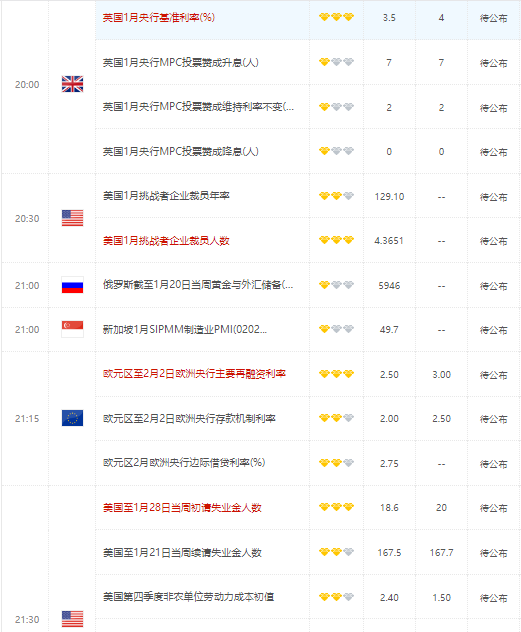Click the UK flag icon at 20:00

73,84
